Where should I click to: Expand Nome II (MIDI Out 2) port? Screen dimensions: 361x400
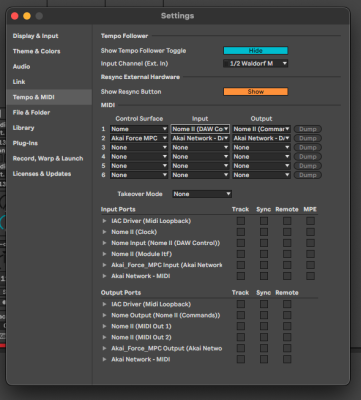104,337
